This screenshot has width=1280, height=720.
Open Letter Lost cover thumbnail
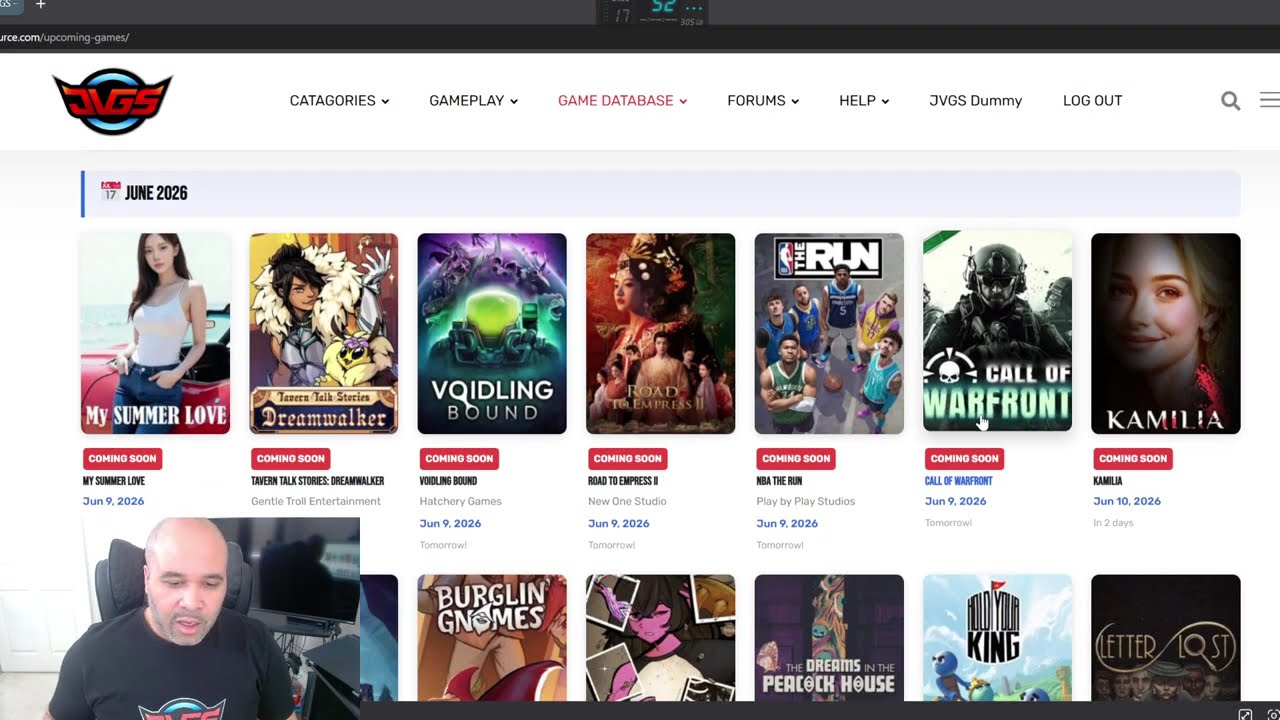tap(1166, 638)
